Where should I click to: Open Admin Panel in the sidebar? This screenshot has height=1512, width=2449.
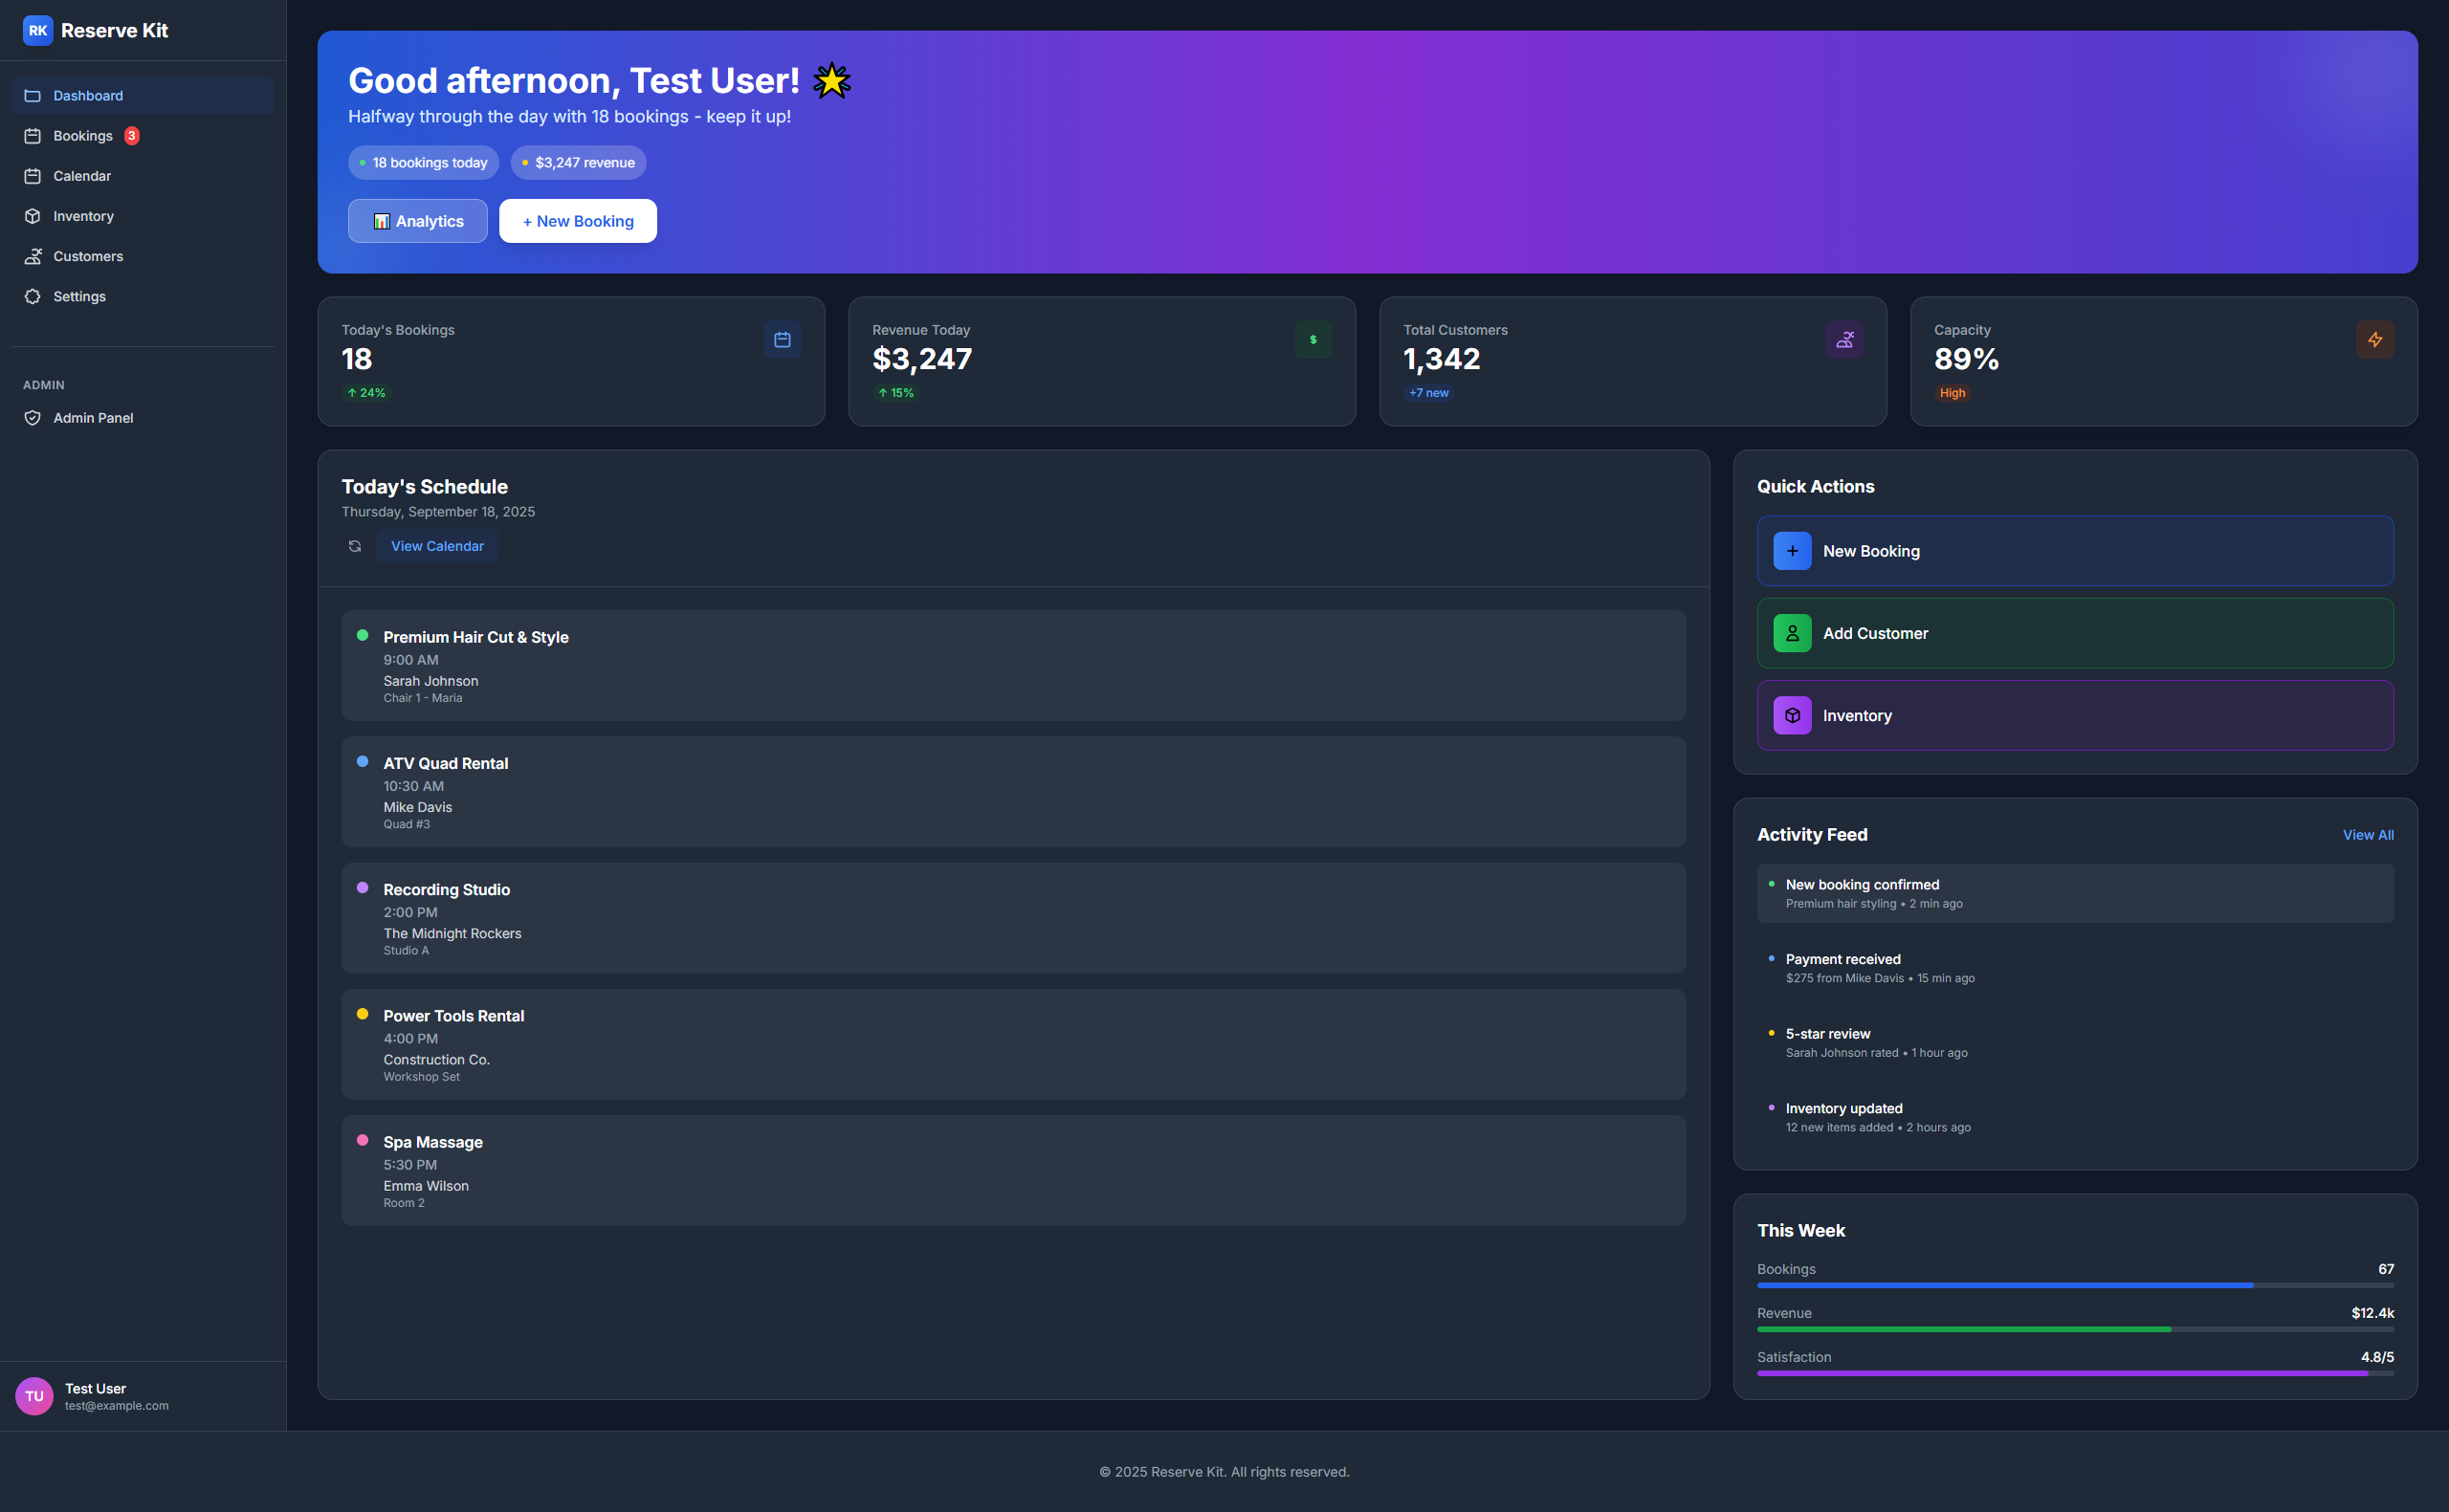pyautogui.click(x=93, y=418)
